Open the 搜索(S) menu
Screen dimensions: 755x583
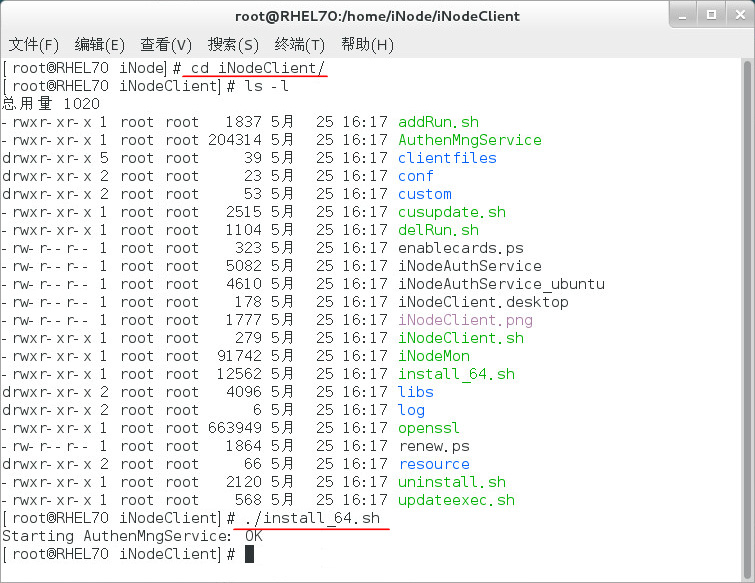(233, 45)
